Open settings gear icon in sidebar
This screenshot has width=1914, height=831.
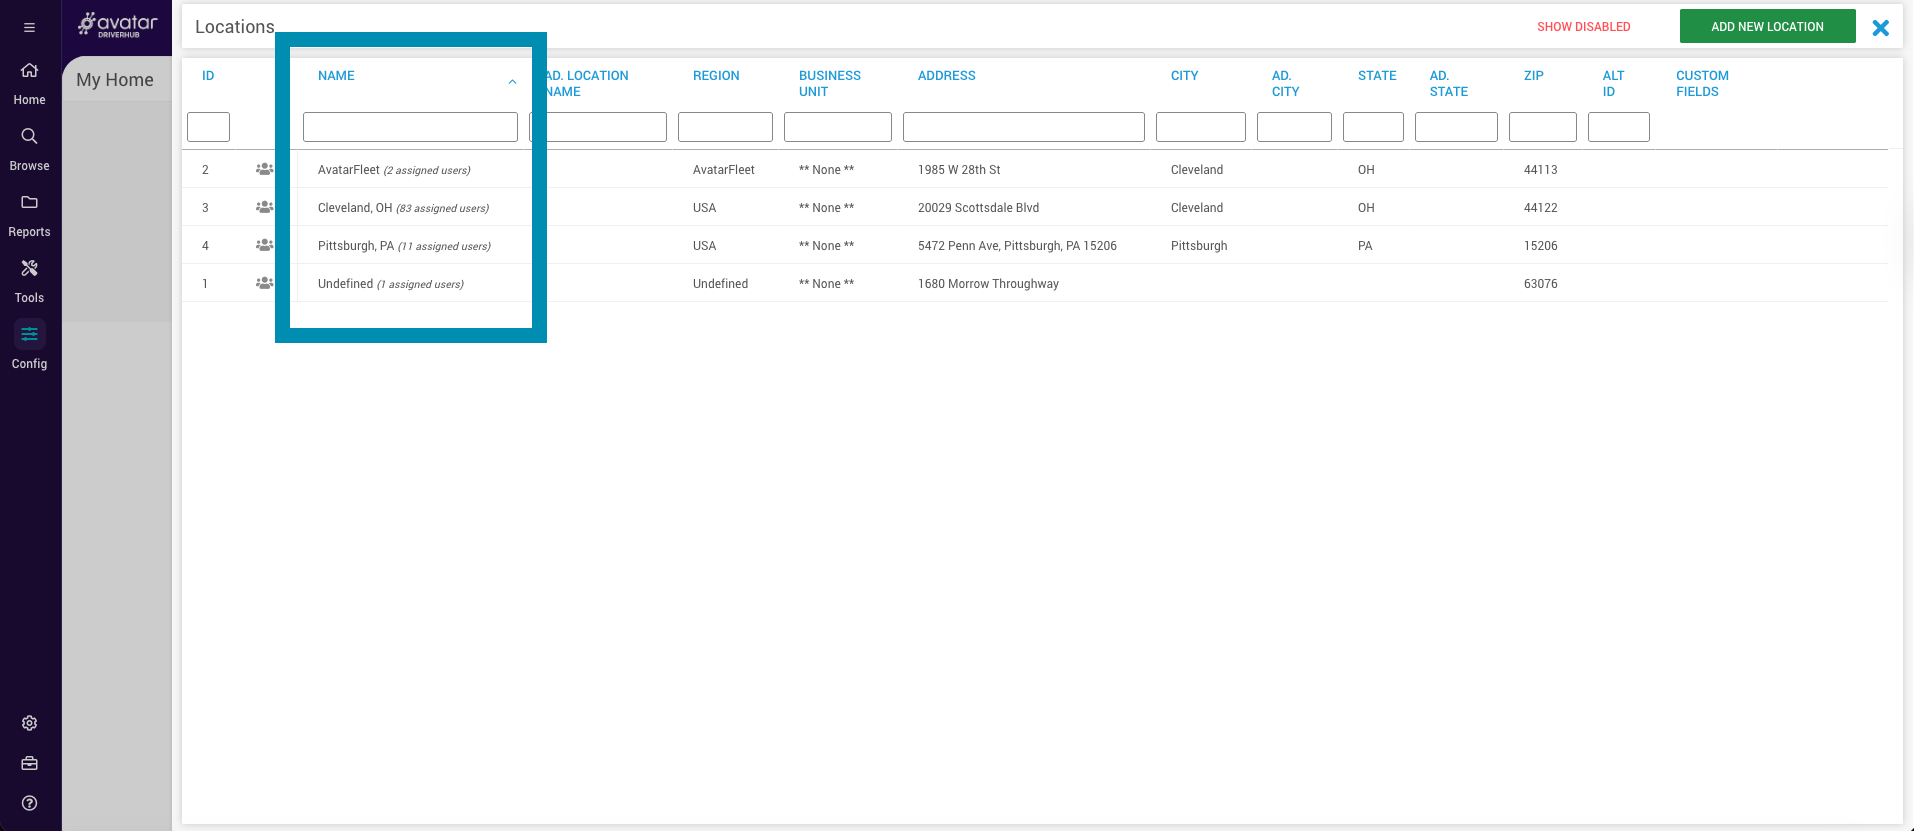(29, 723)
